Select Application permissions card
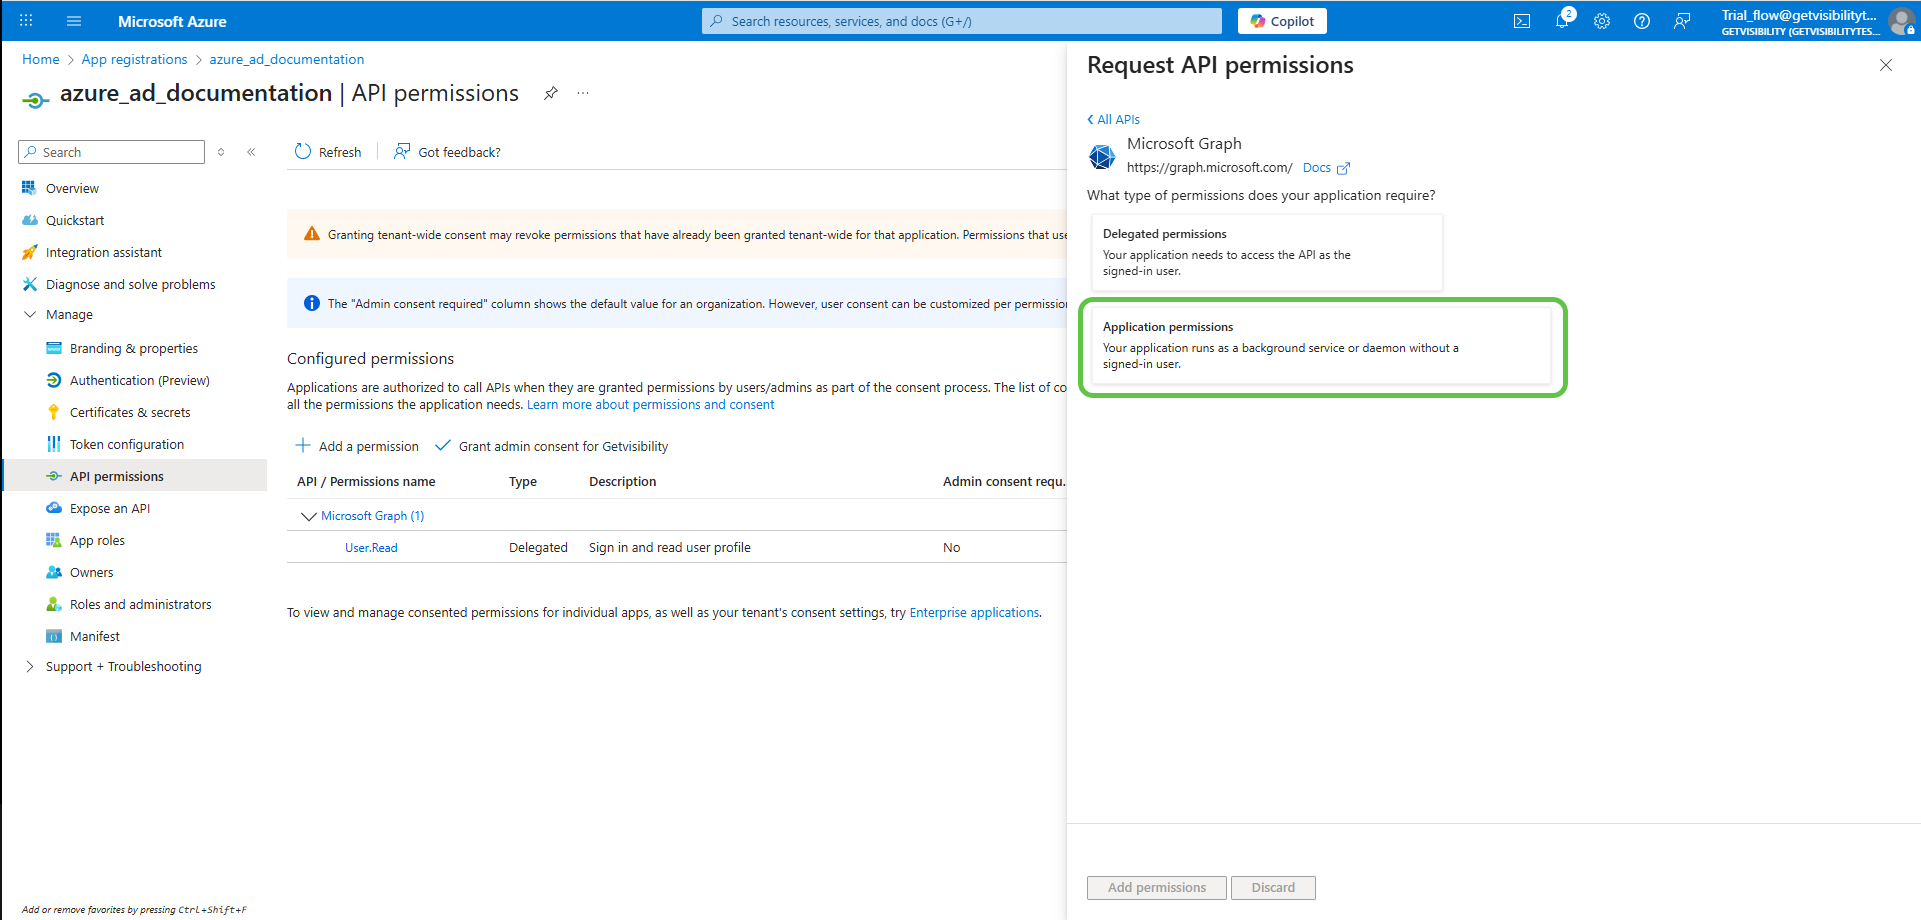1921x920 pixels. [x=1320, y=345]
